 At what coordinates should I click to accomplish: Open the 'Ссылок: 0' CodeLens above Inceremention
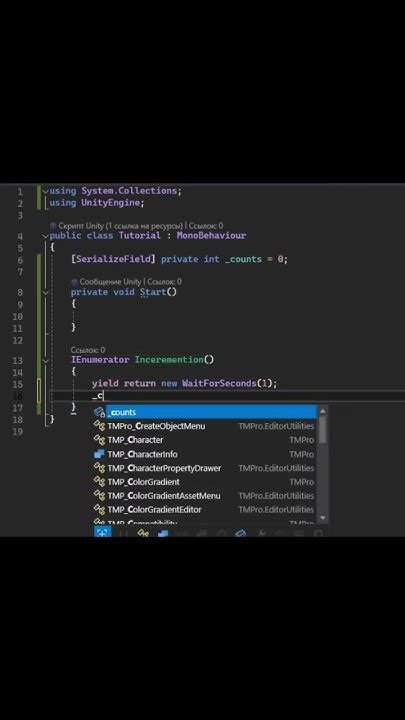[88, 350]
